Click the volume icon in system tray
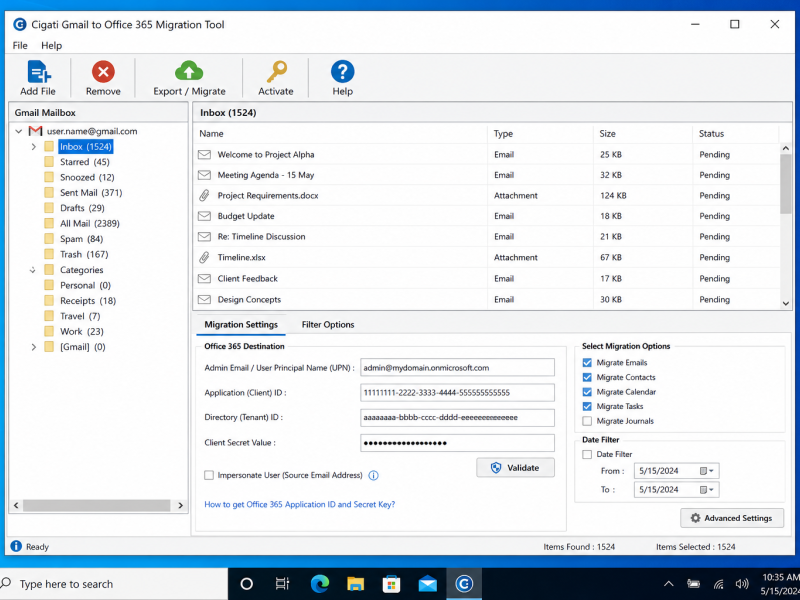This screenshot has width=800, height=600. click(x=742, y=584)
